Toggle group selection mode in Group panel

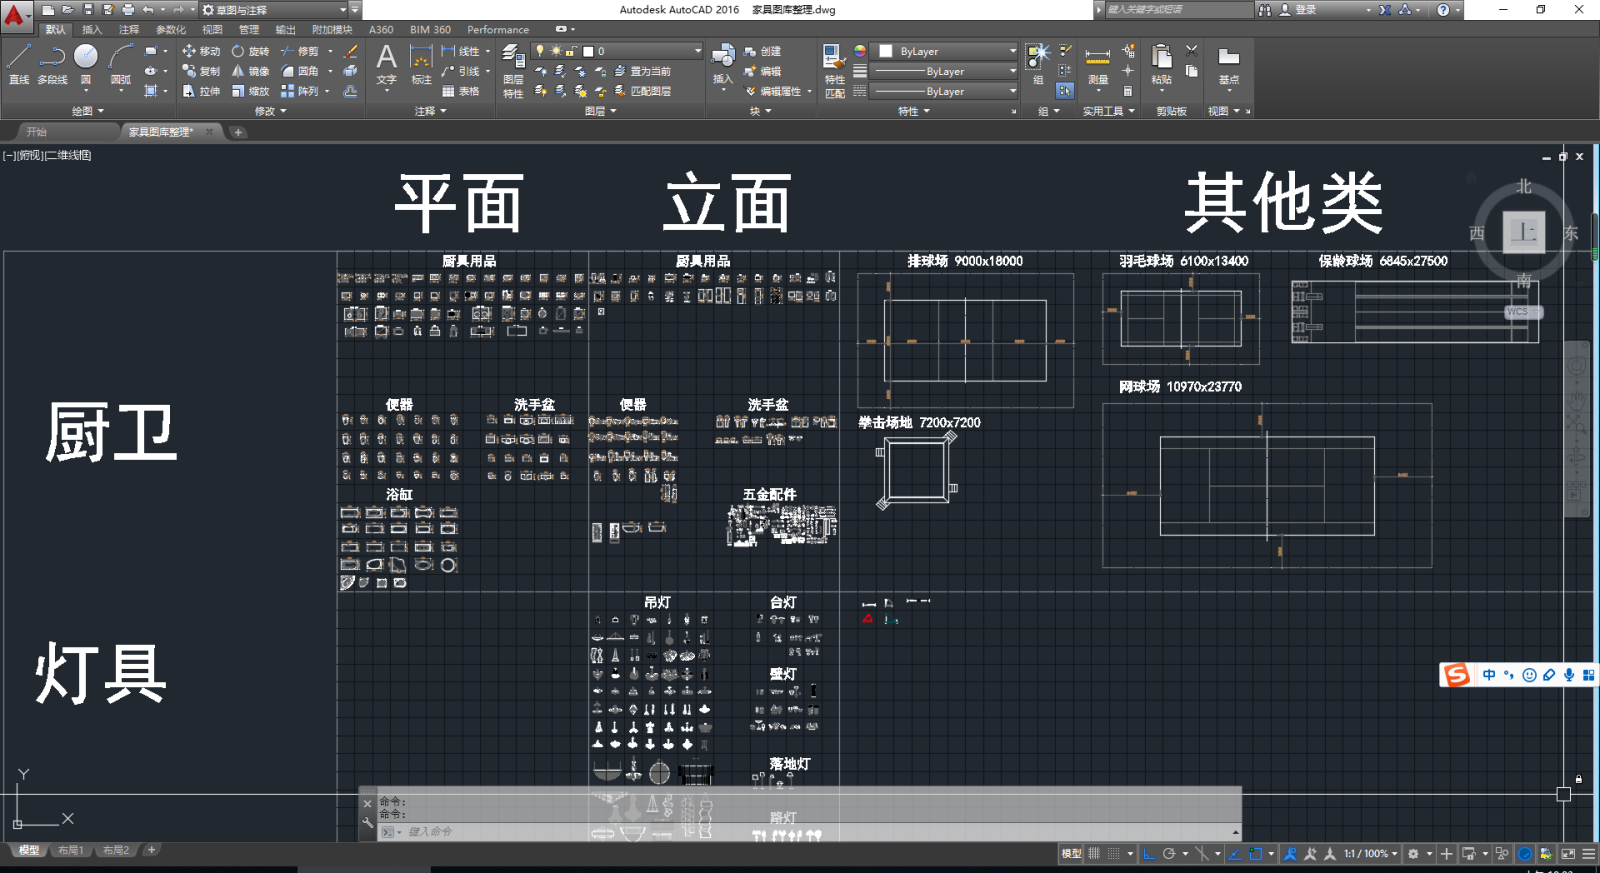pos(1065,91)
